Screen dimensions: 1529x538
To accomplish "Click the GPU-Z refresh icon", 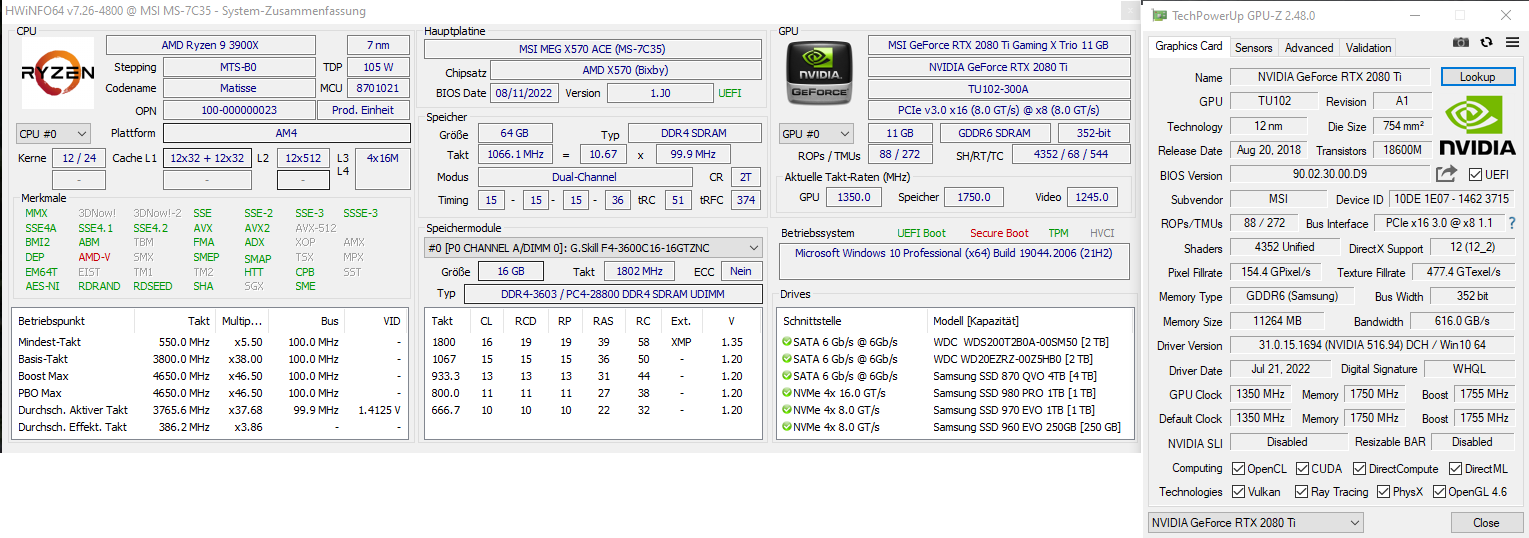I will (x=1486, y=42).
